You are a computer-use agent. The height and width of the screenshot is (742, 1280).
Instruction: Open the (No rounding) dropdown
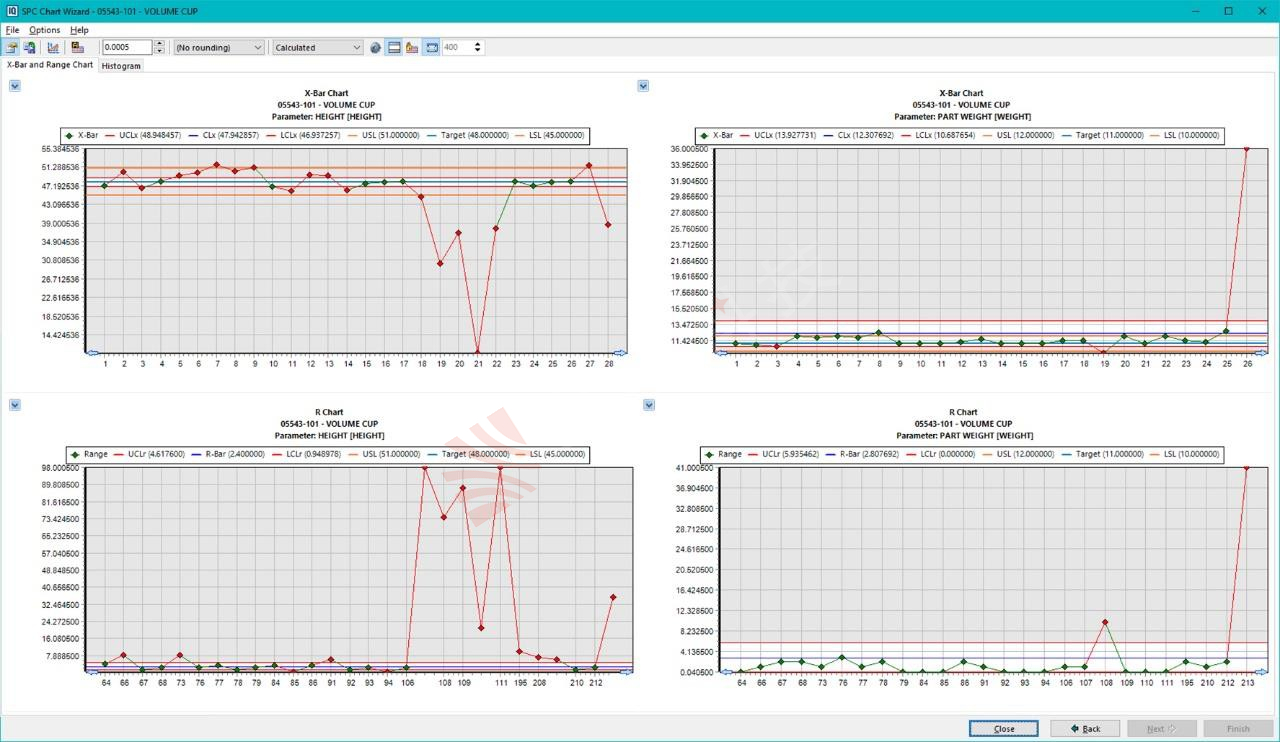pyautogui.click(x=219, y=47)
